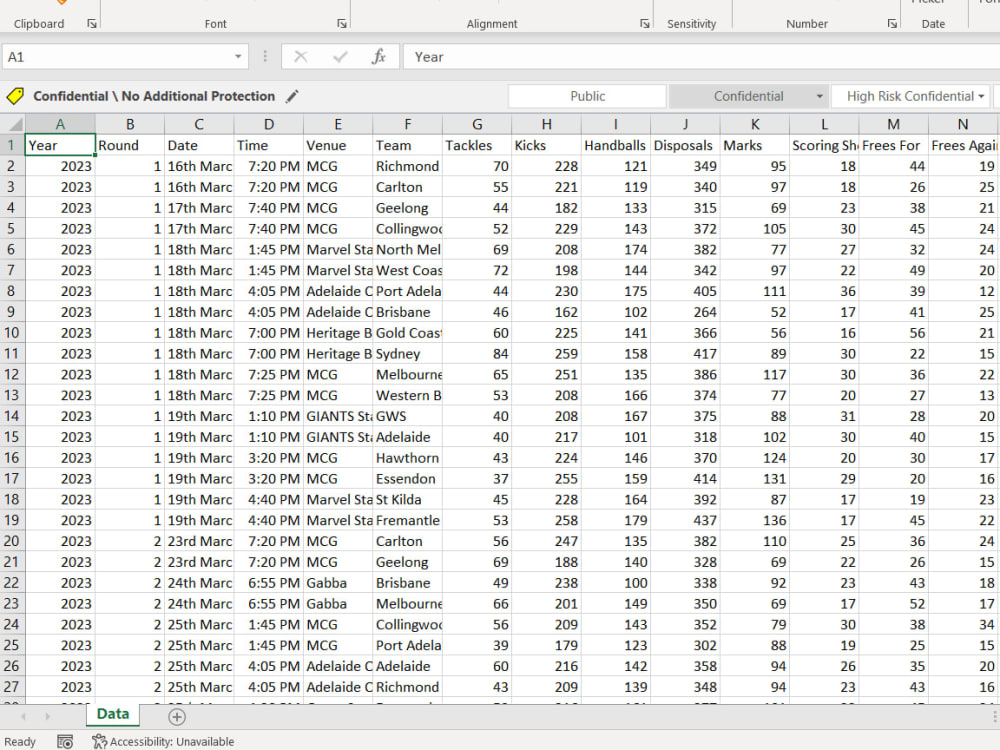
Task: Select row 20 header
Action: click(11, 541)
